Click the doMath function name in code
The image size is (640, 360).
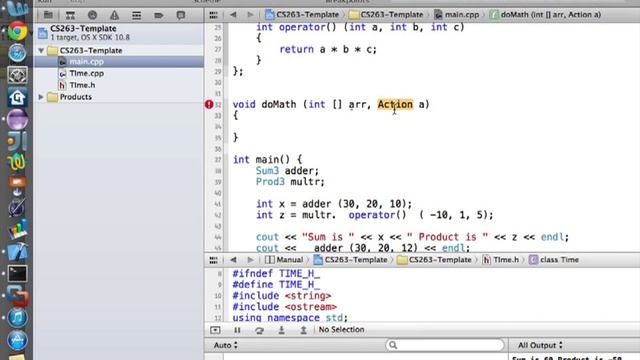click(279, 104)
